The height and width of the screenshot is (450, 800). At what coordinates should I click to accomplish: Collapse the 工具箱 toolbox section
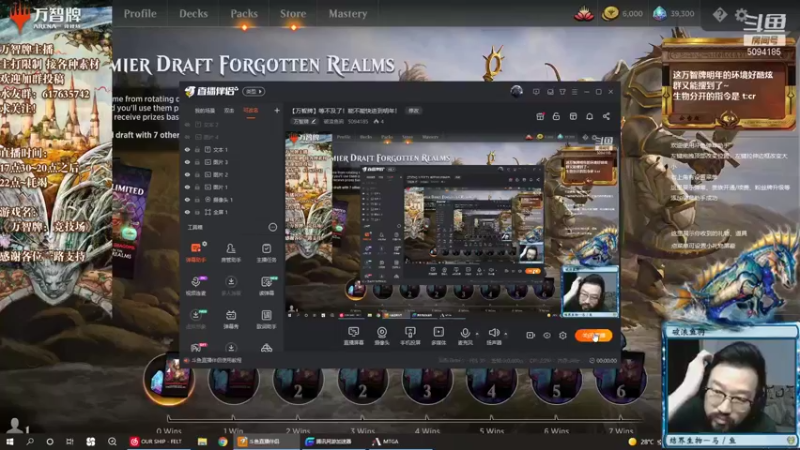272,227
